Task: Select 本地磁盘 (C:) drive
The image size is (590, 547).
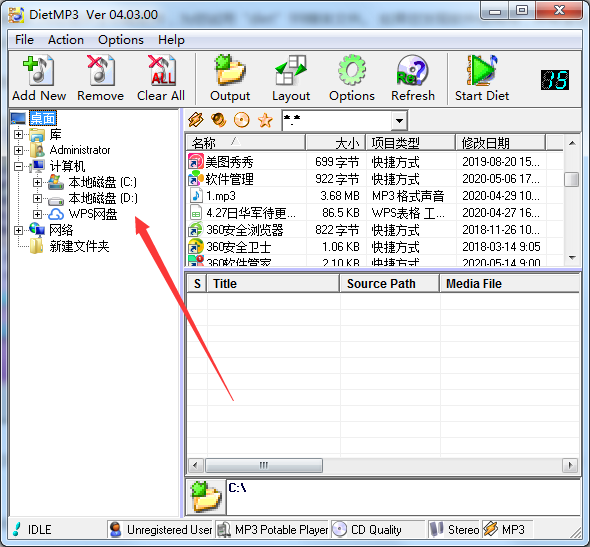Action: [103, 182]
